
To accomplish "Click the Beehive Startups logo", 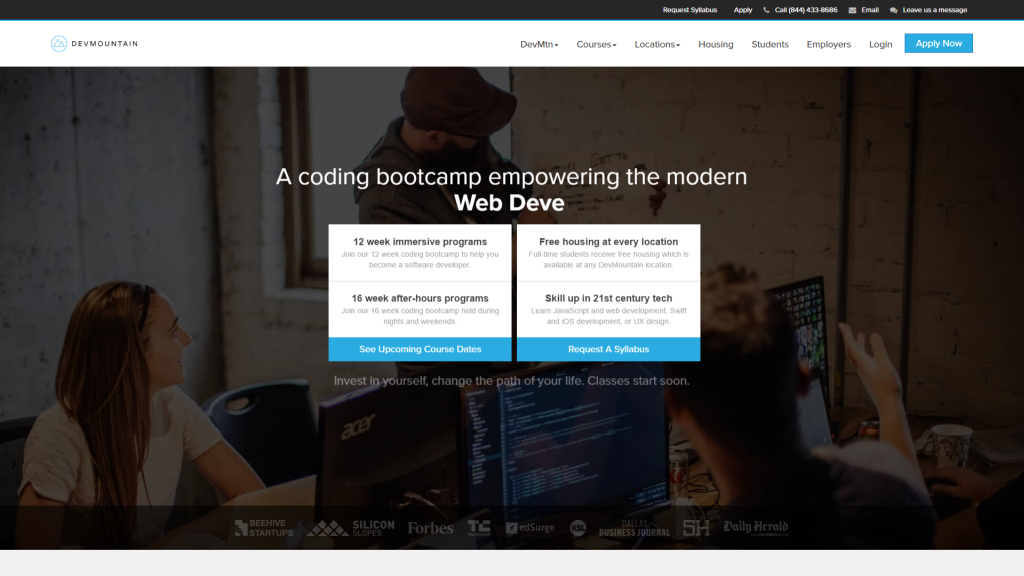I will coord(264,528).
